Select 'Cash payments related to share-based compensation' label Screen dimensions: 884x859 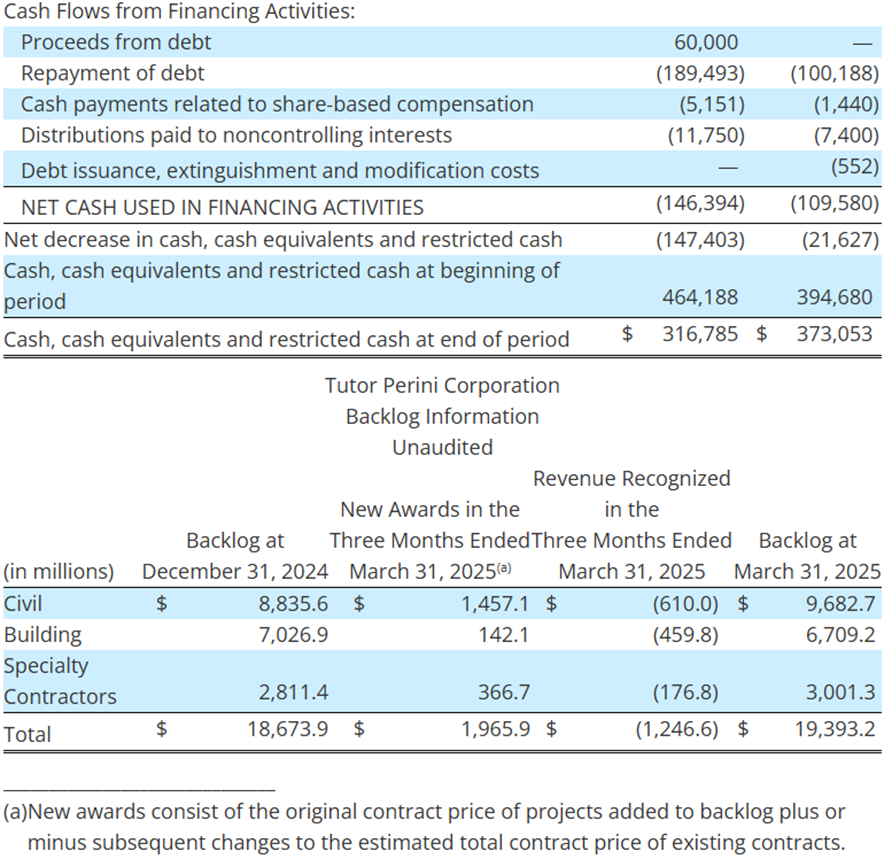(x=277, y=104)
